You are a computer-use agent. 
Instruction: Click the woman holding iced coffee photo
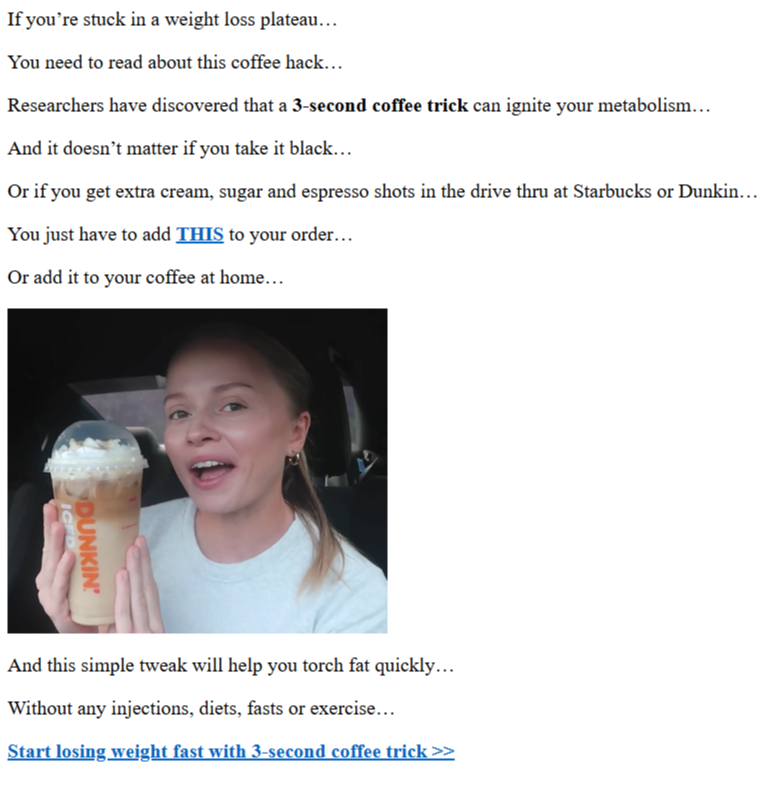(197, 471)
